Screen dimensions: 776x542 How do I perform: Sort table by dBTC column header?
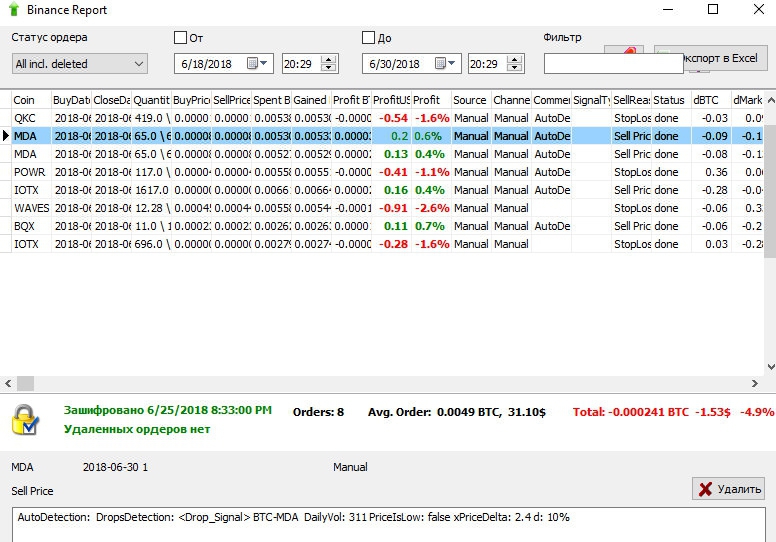point(712,100)
